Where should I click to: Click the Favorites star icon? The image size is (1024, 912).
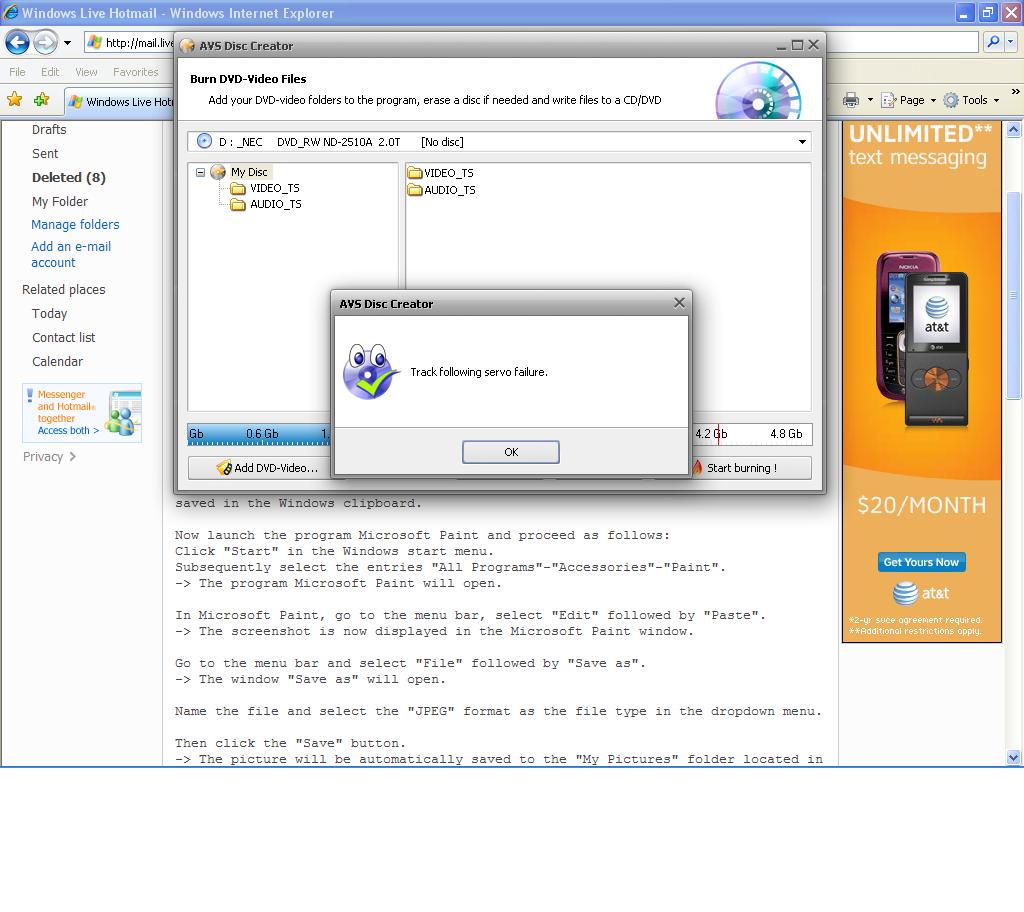pos(15,100)
